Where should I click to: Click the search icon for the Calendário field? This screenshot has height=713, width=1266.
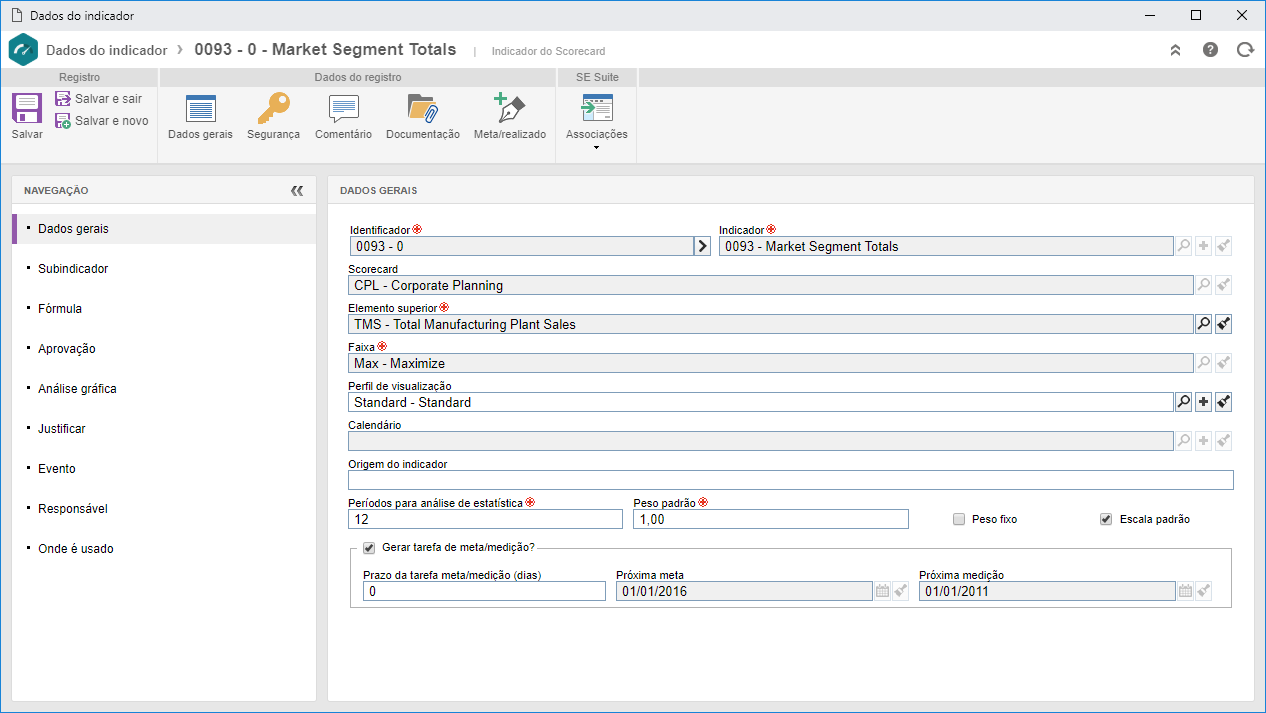[1184, 441]
